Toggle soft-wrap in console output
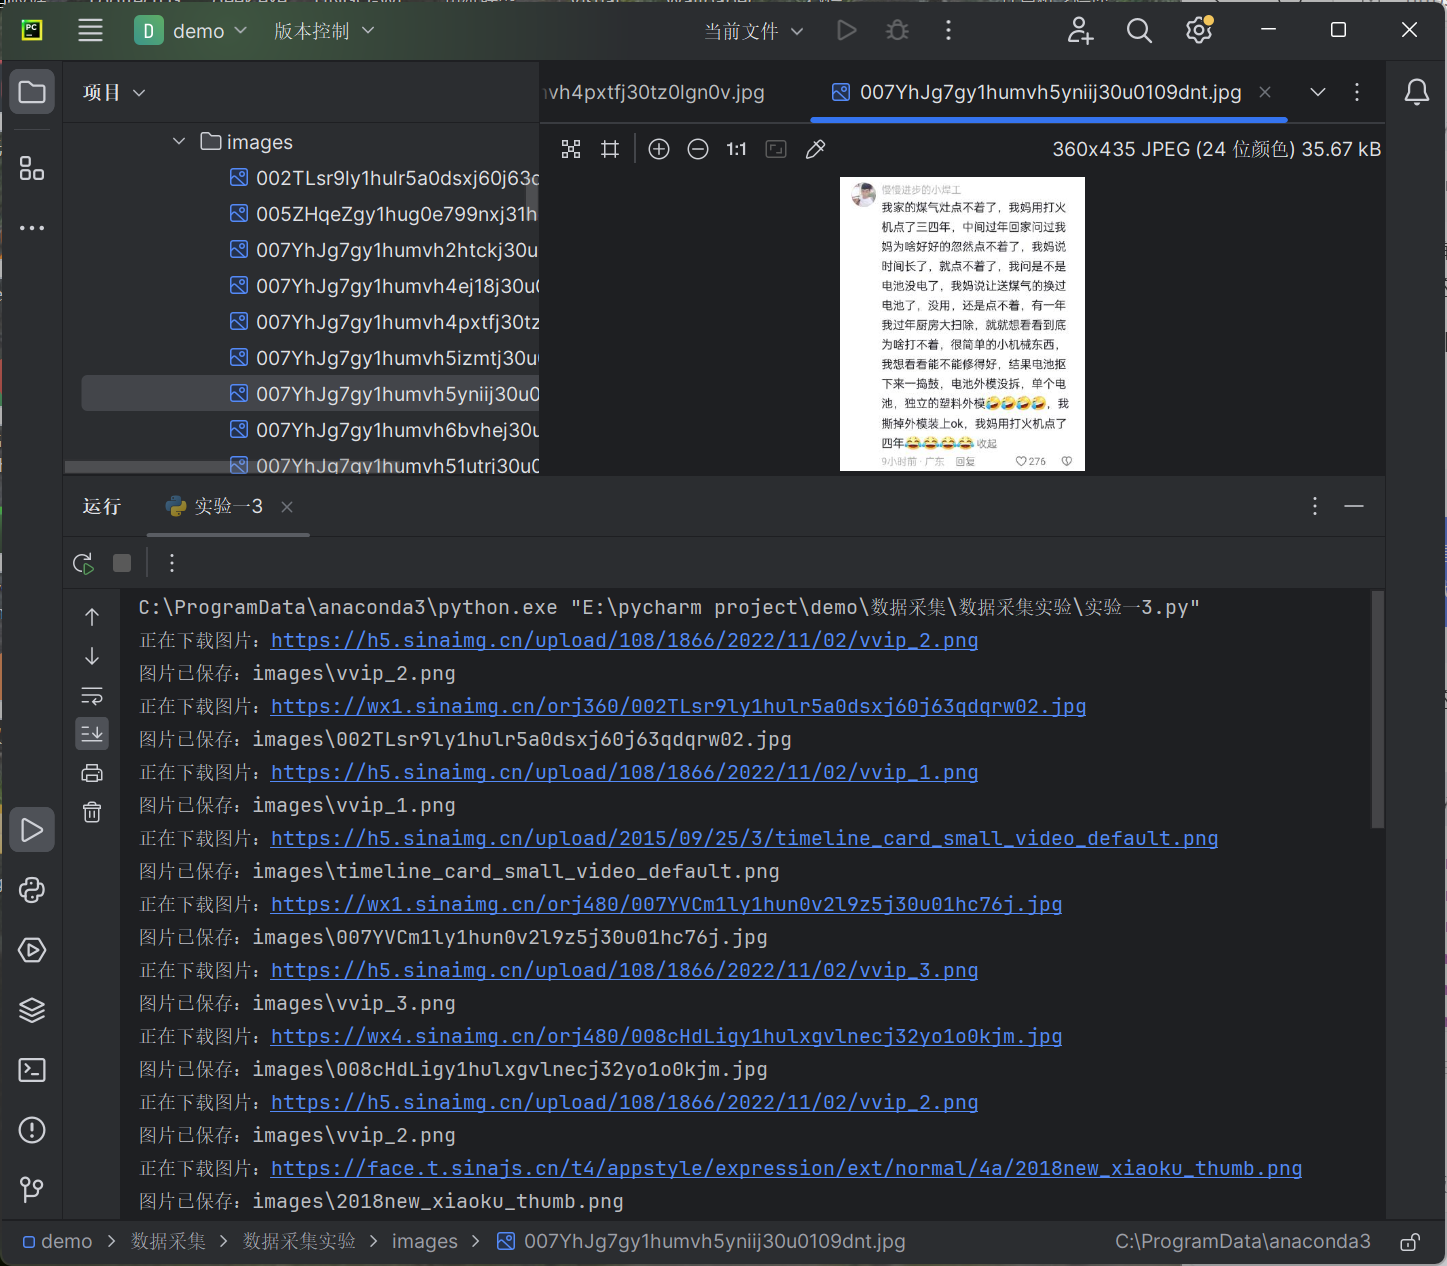The height and width of the screenshot is (1266, 1447). 92,695
